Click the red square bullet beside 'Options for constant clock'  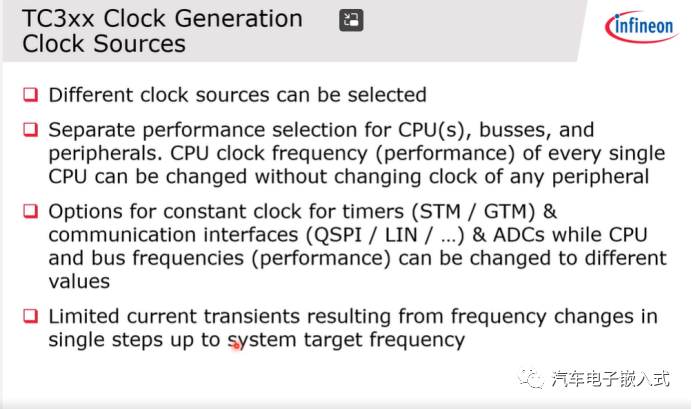click(32, 212)
